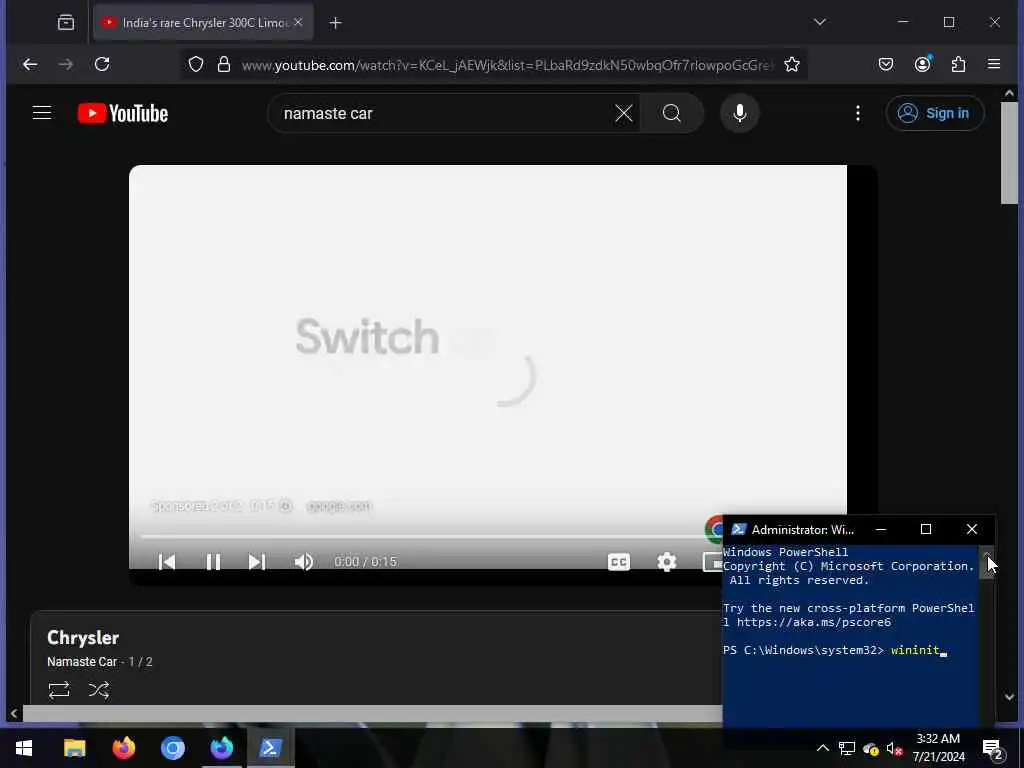This screenshot has width=1024, height=768.
Task: Open the muted volume tray icon
Action: 895,748
